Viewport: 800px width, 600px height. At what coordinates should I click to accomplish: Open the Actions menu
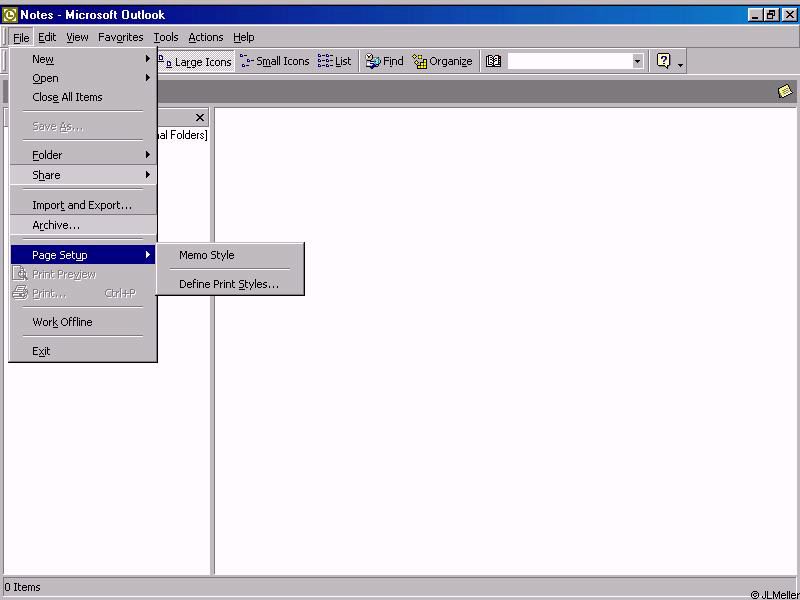click(206, 37)
